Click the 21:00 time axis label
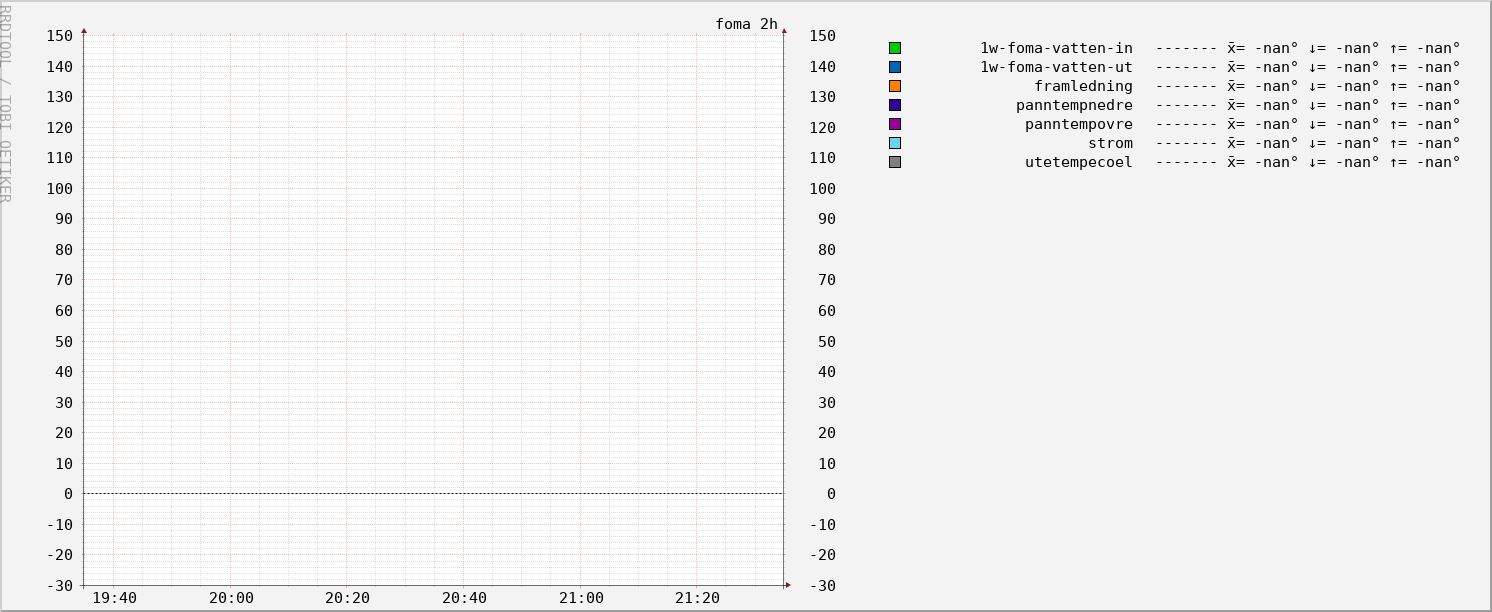The width and height of the screenshot is (1492, 612). click(581, 598)
